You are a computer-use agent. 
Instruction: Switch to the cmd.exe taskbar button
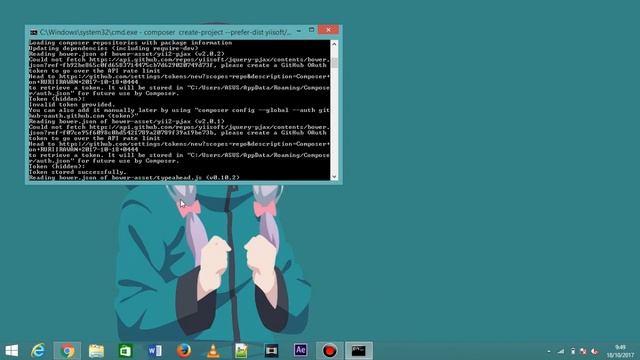coord(359,351)
